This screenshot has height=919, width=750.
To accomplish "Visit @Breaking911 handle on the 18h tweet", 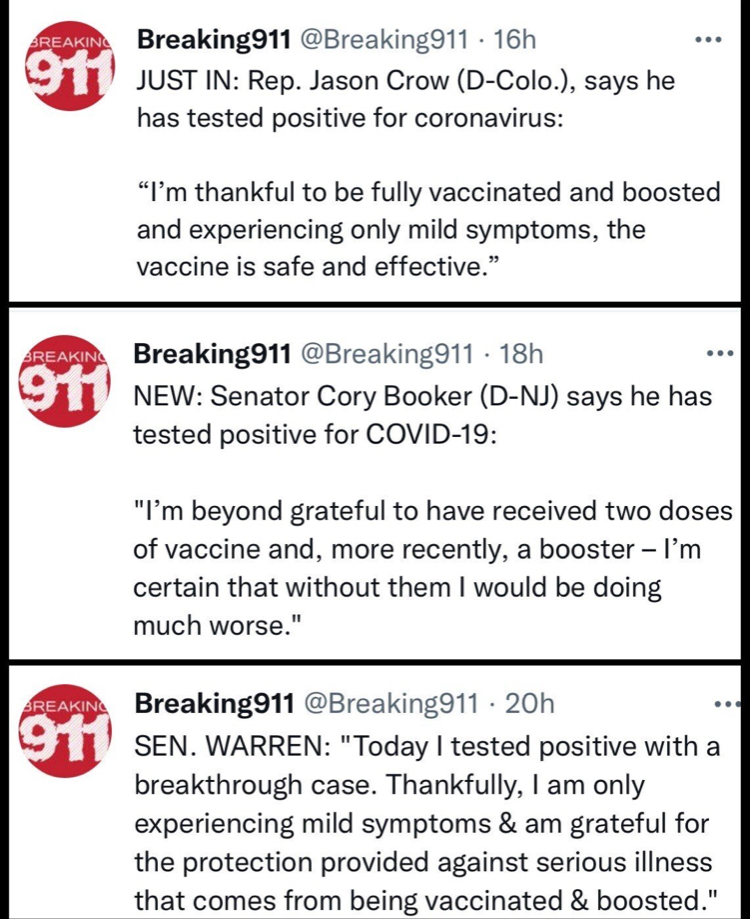I will click(x=386, y=353).
